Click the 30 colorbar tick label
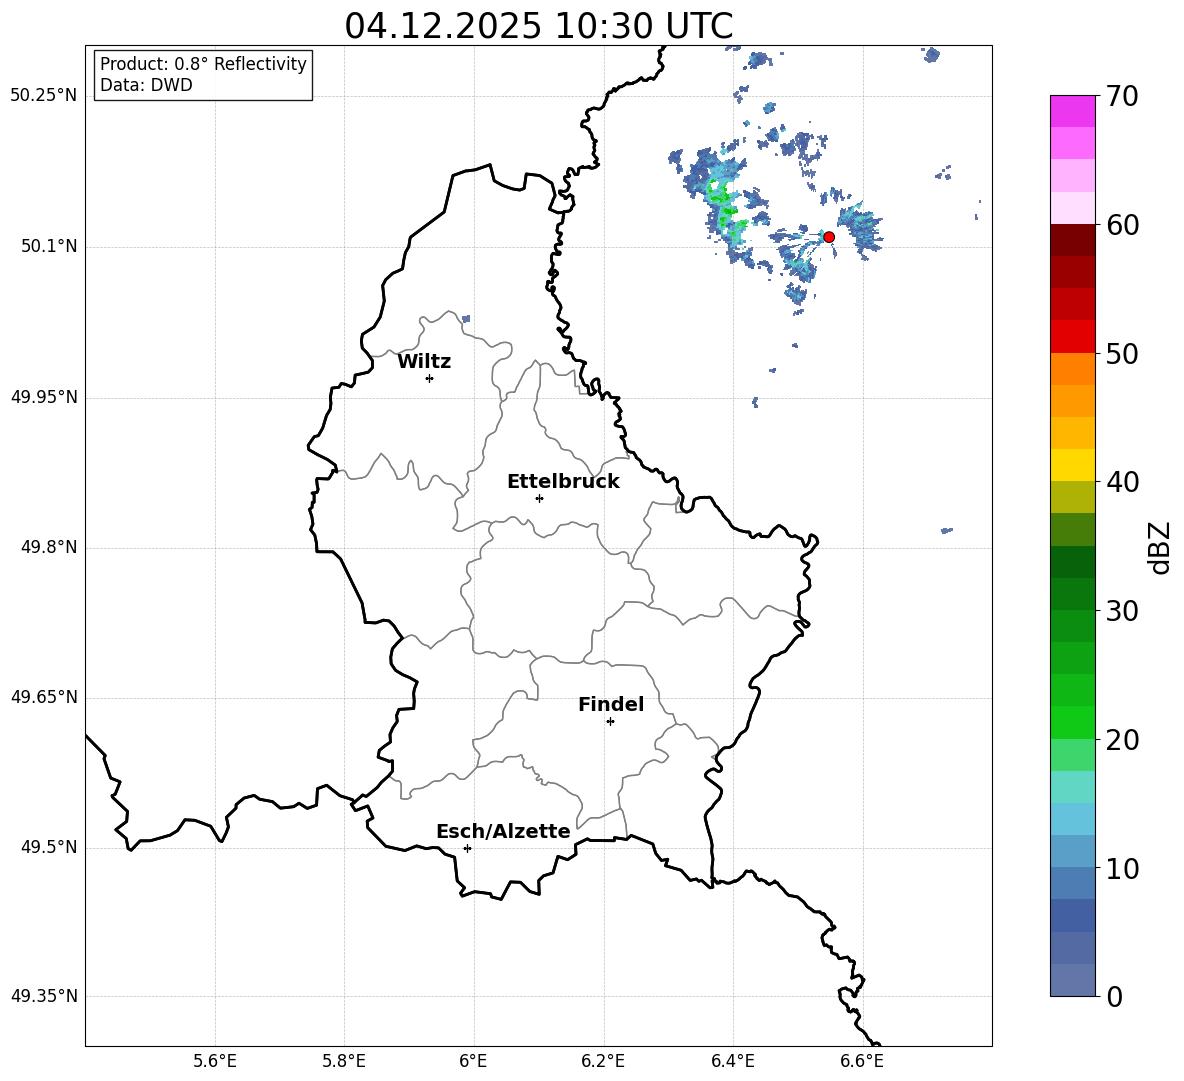The height and width of the screenshot is (1081, 1184). [x=1121, y=611]
